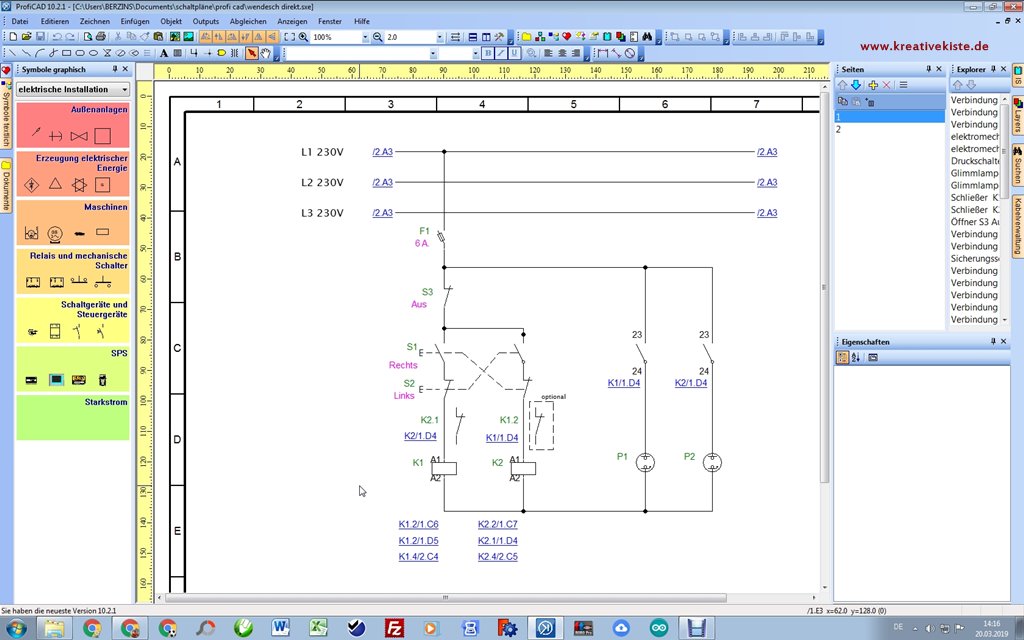Toggle bold text formatting

[488, 53]
